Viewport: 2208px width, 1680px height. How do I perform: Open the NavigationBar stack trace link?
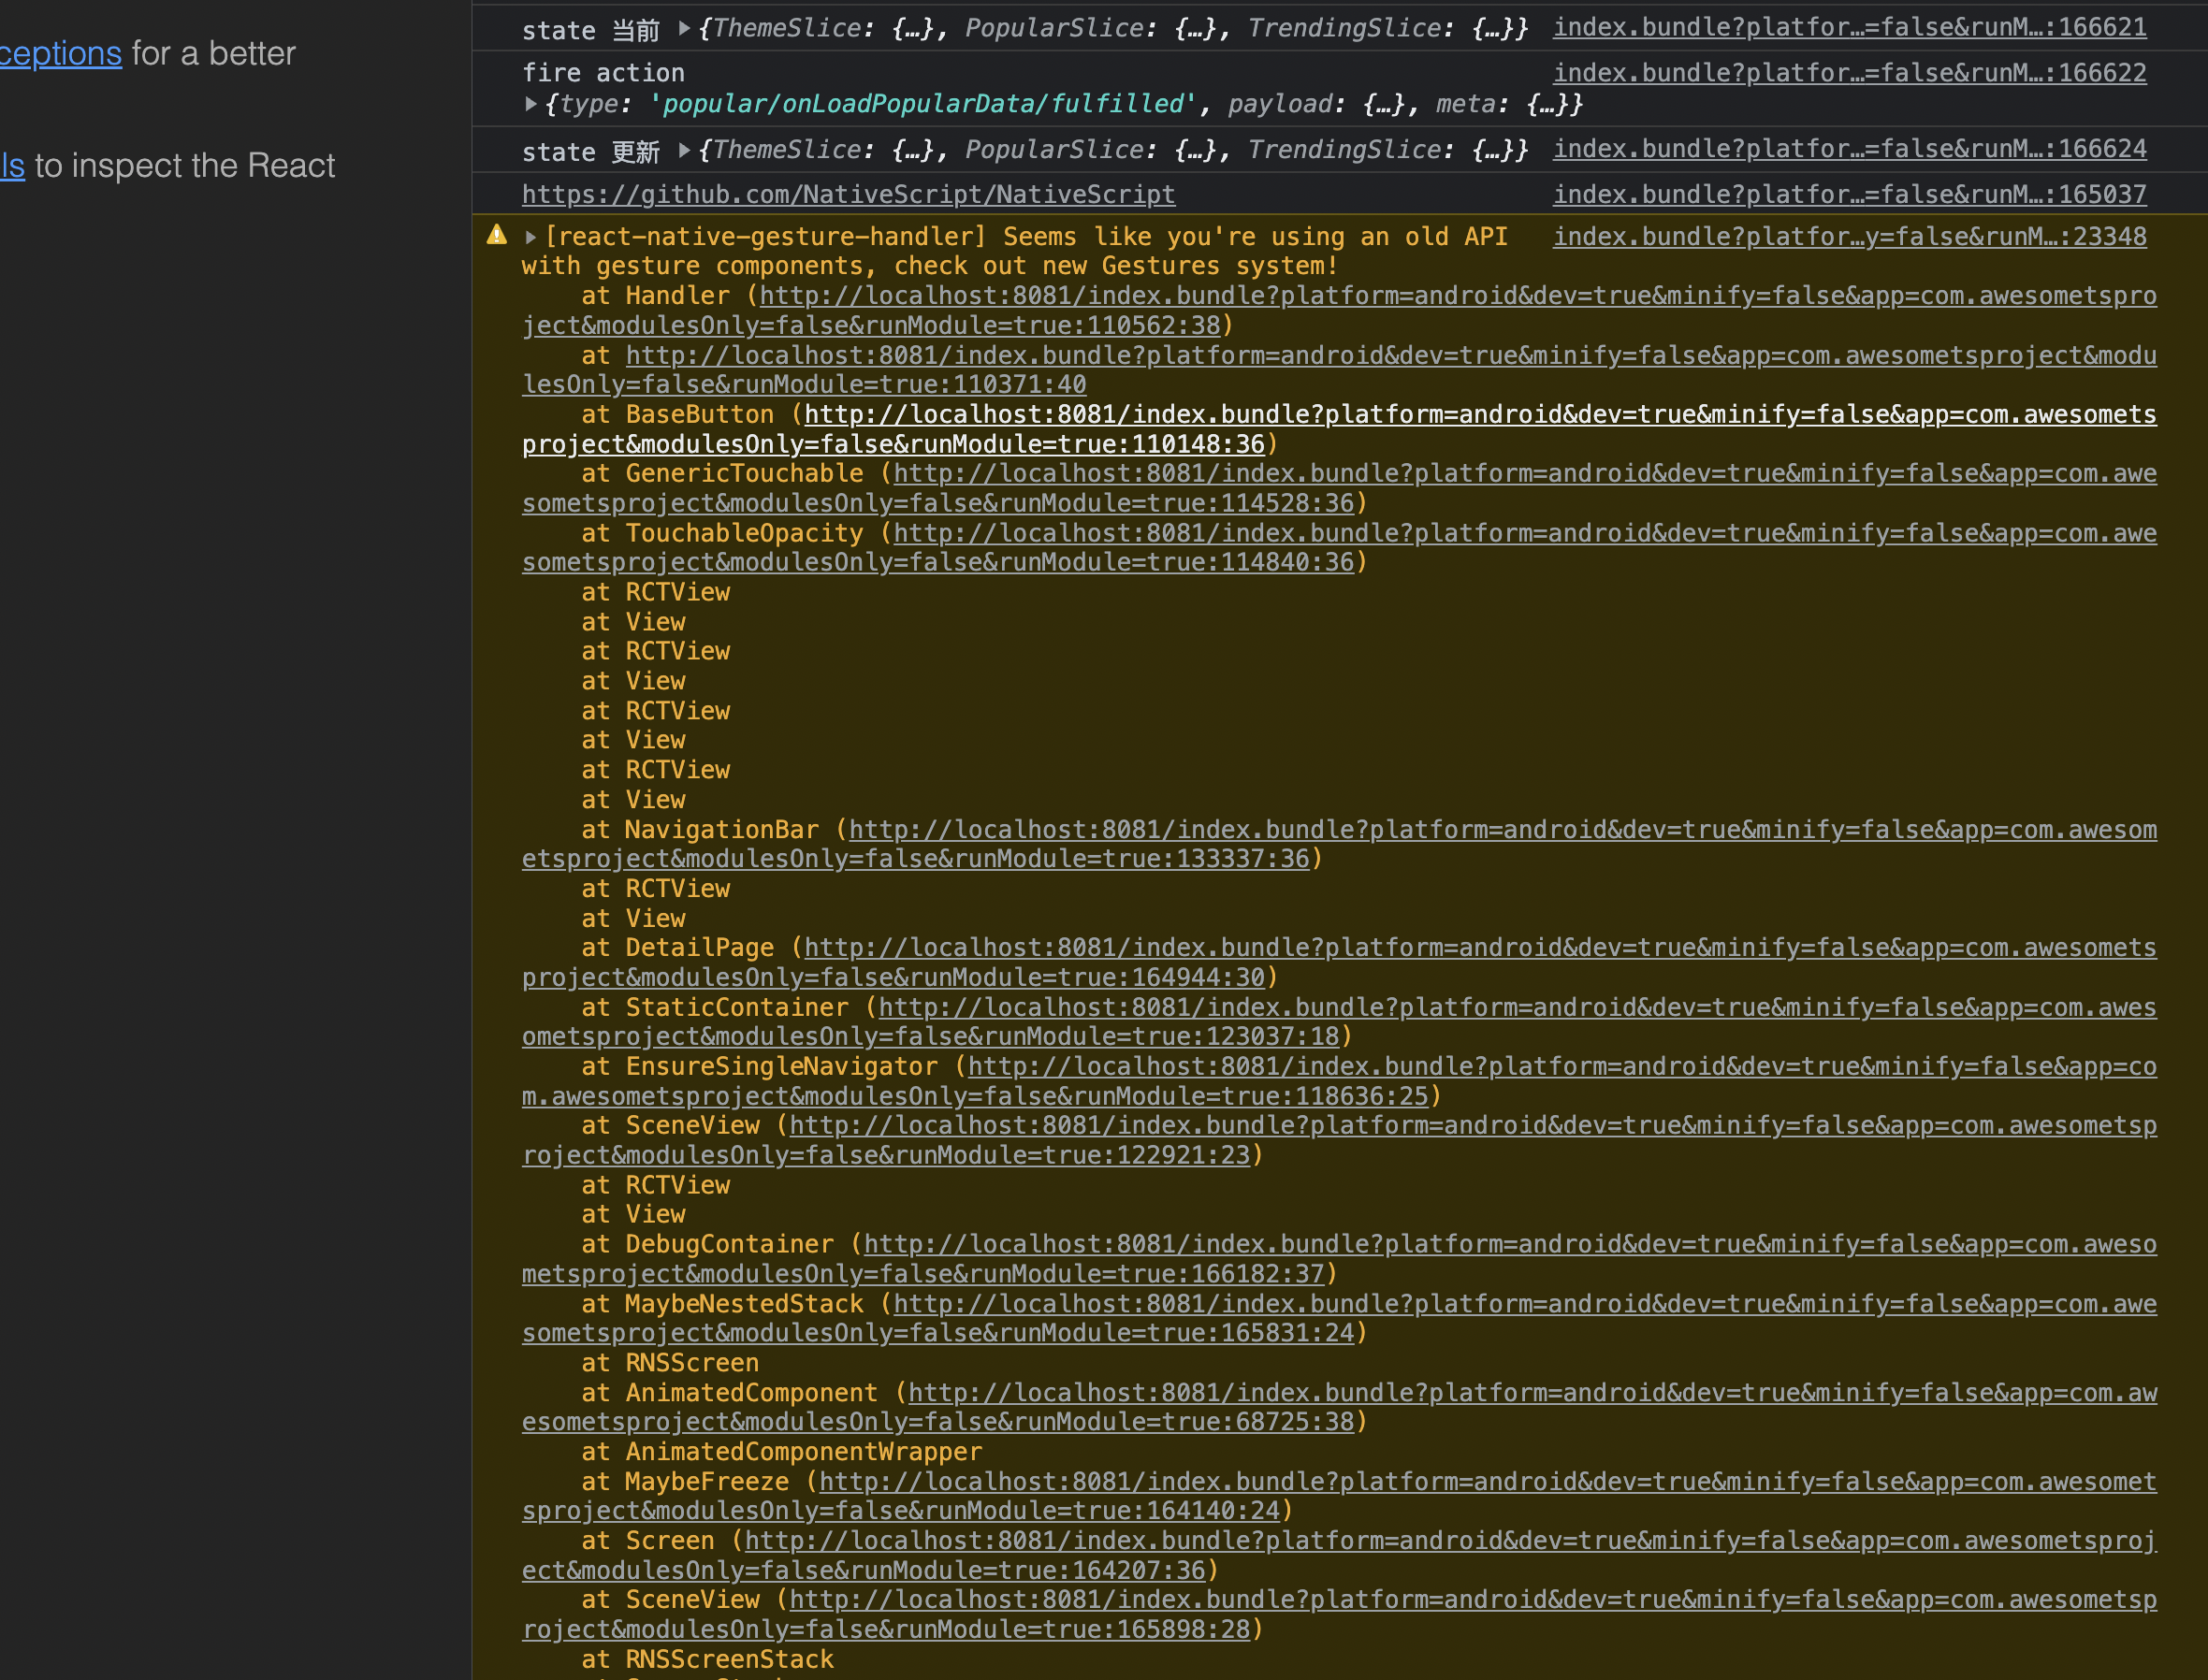pos(1501,830)
